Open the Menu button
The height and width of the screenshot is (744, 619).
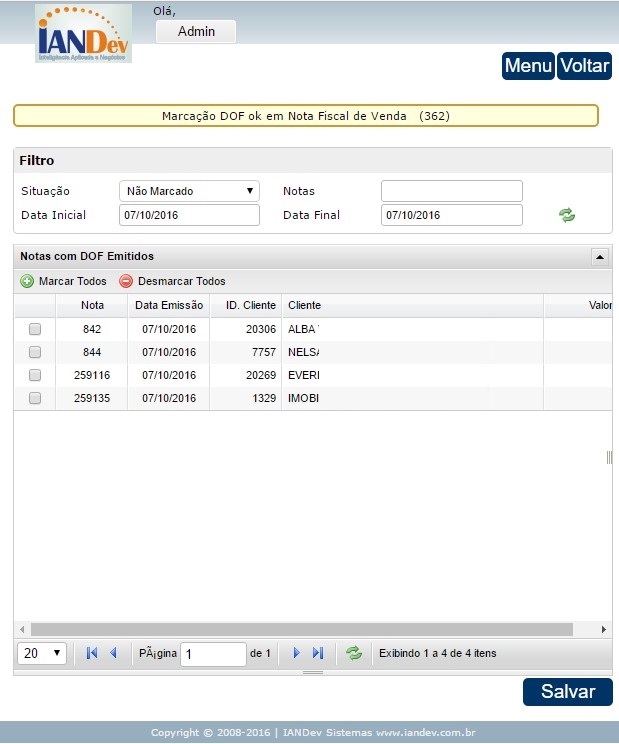[528, 66]
